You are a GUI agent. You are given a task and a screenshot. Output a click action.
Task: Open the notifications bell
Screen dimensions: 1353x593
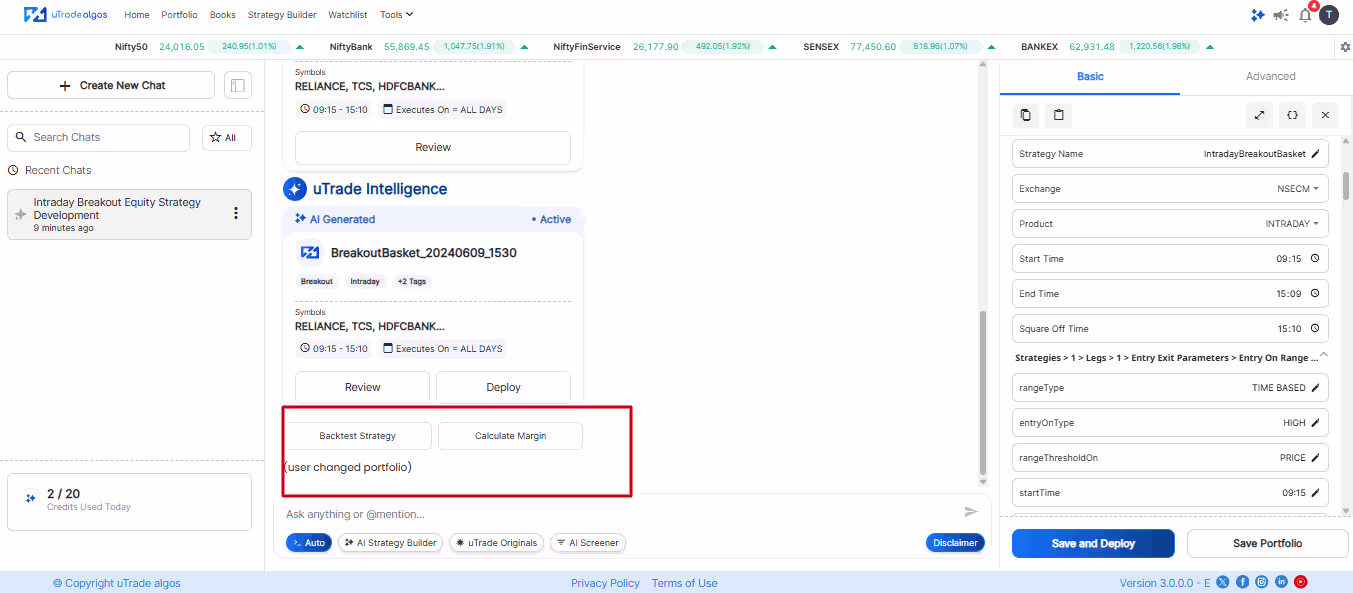pyautogui.click(x=1305, y=15)
